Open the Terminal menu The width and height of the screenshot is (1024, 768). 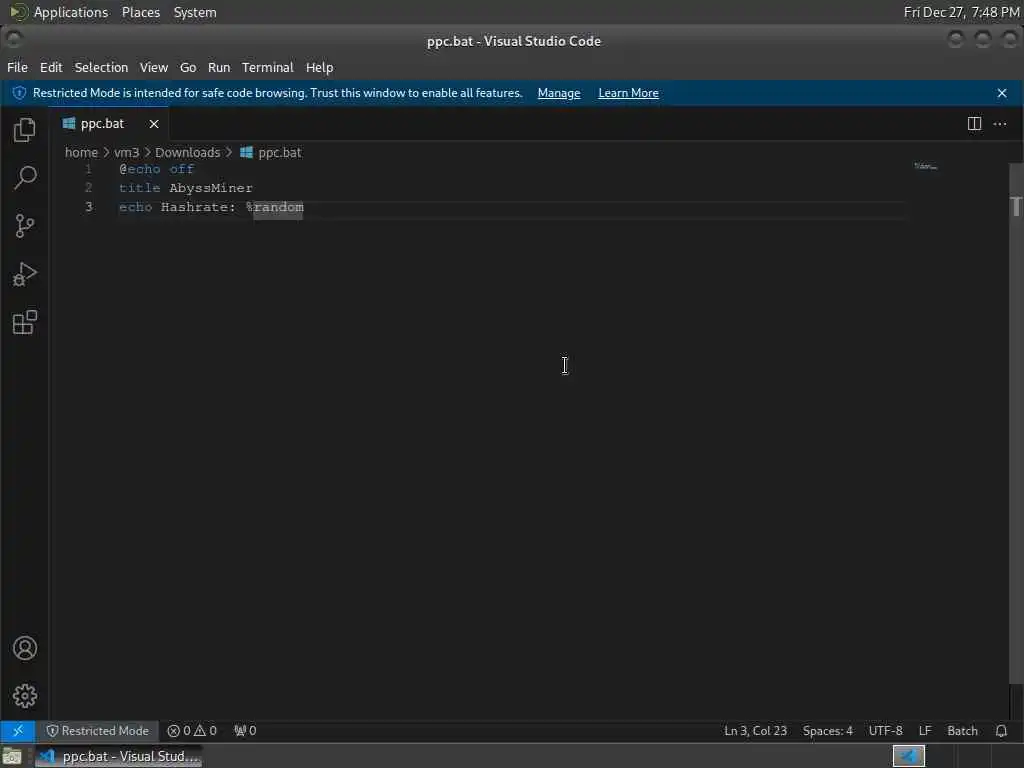pyautogui.click(x=268, y=67)
